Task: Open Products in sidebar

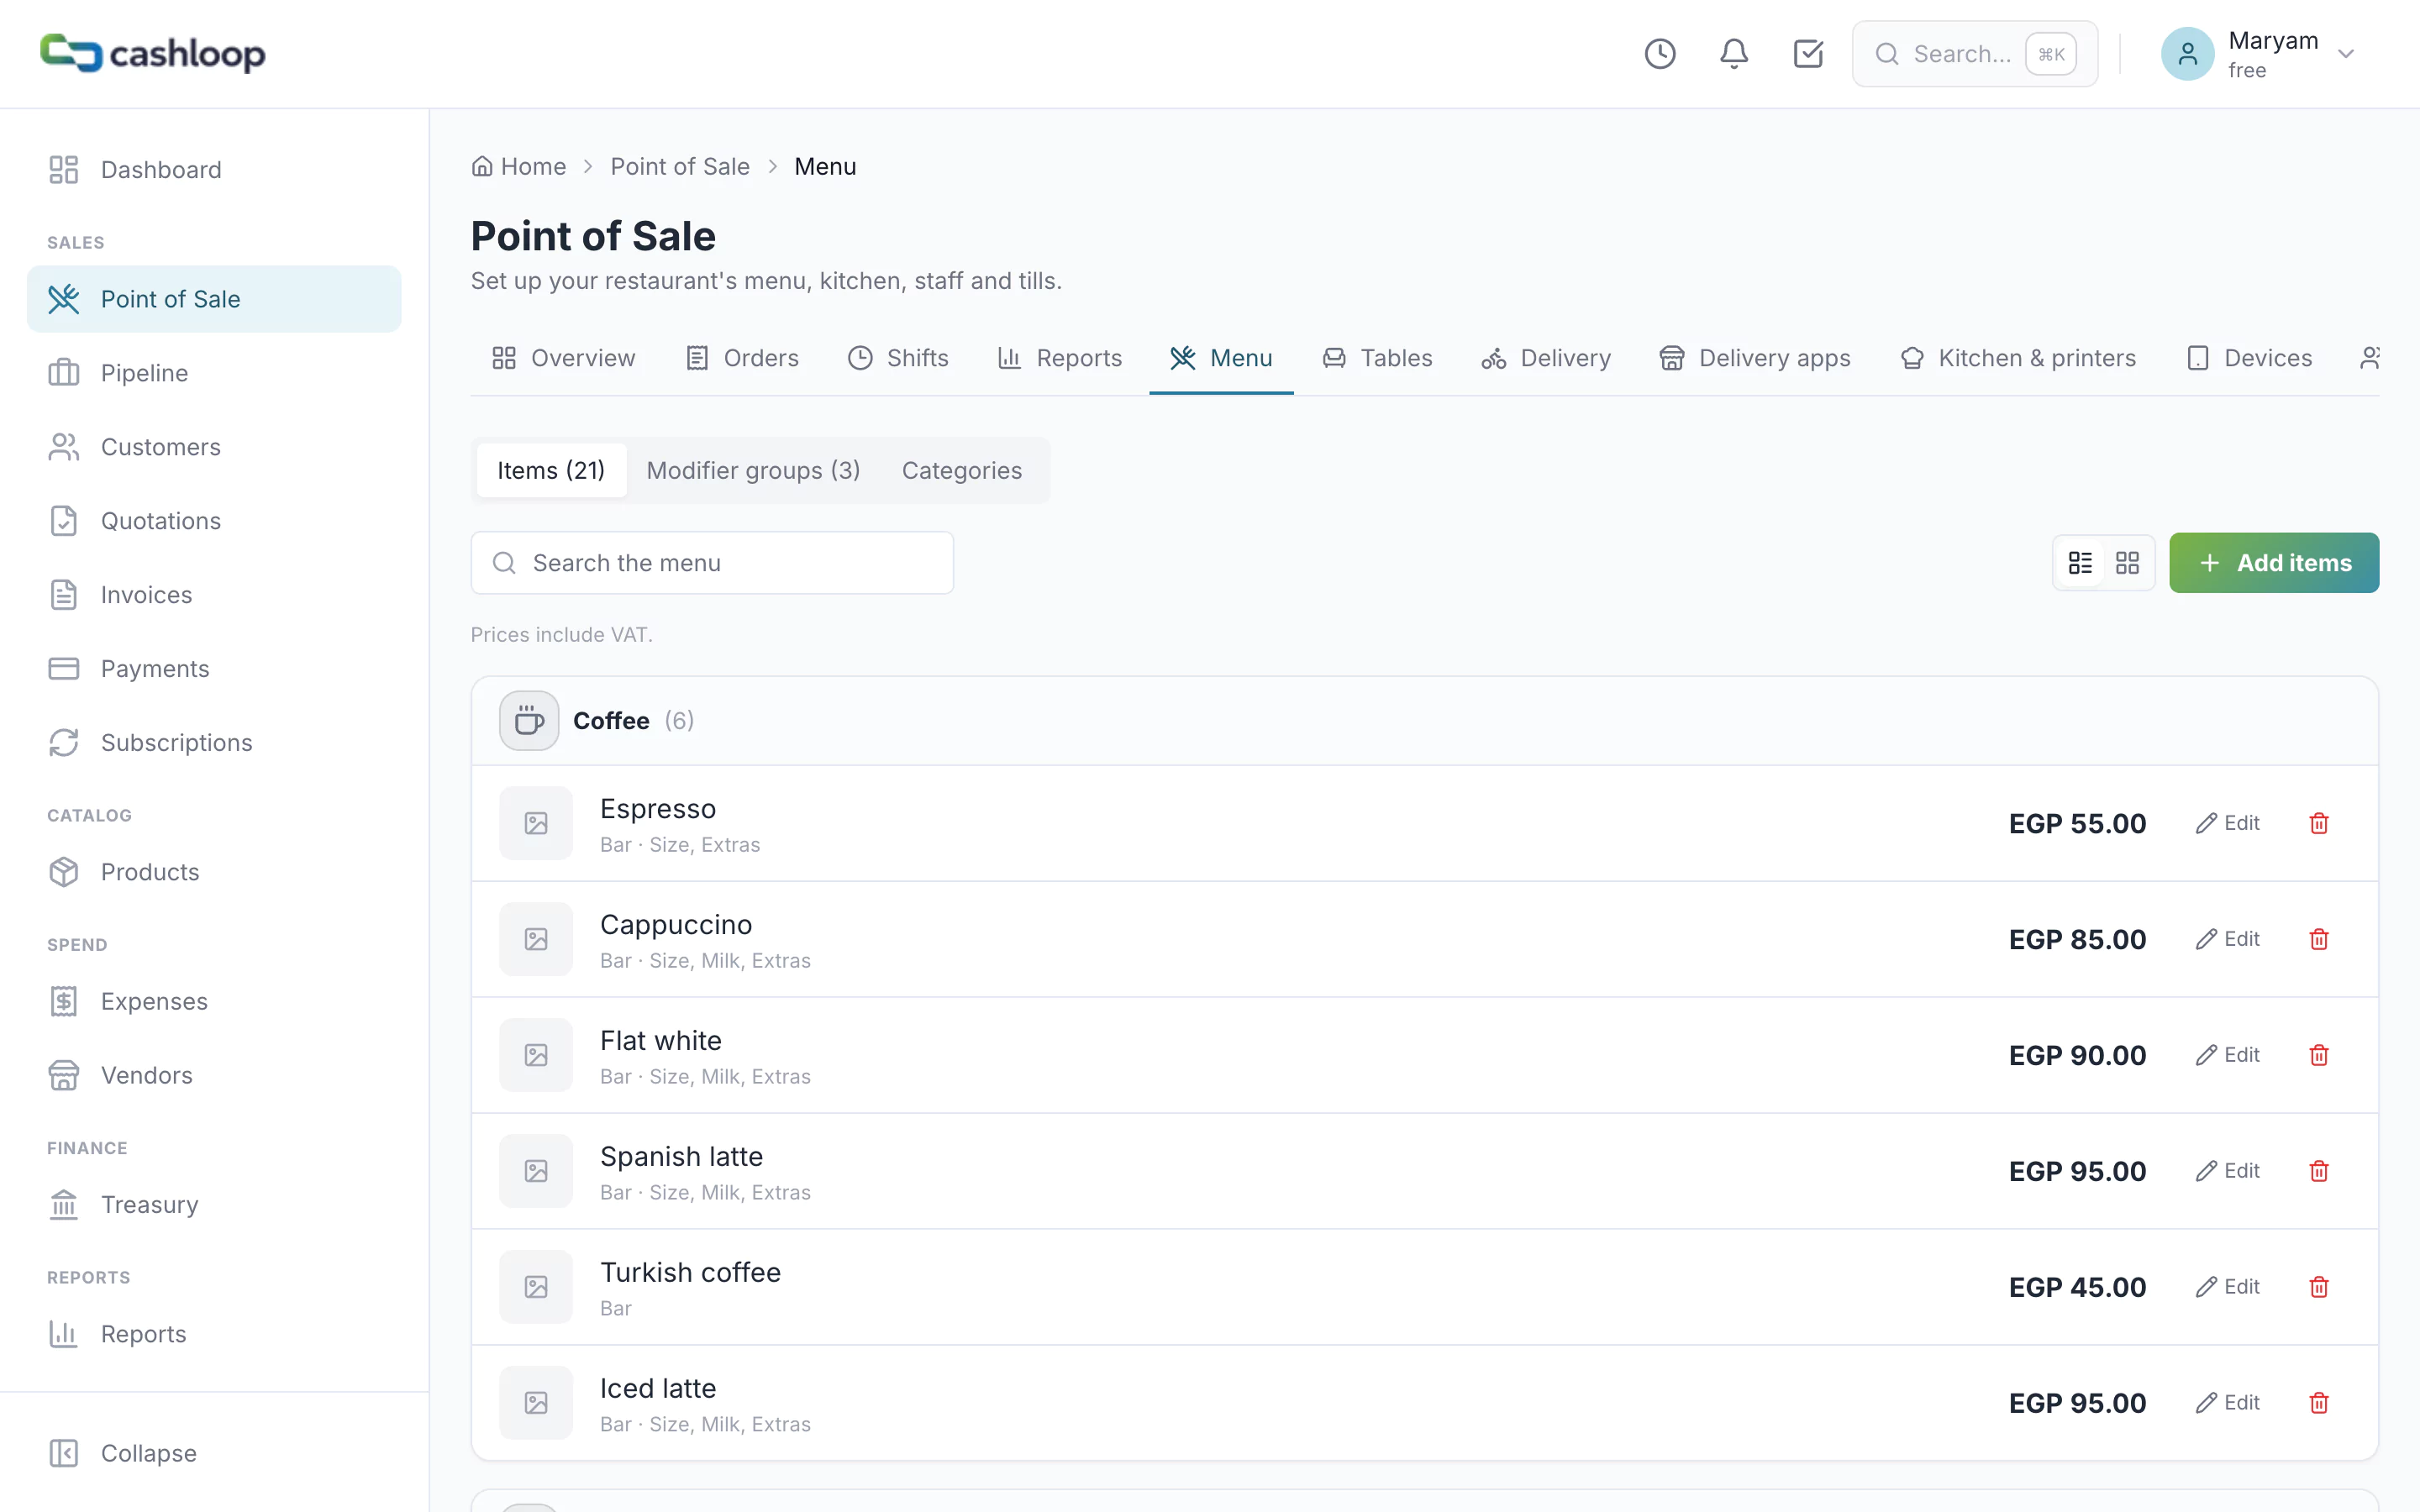Action: 214,872
